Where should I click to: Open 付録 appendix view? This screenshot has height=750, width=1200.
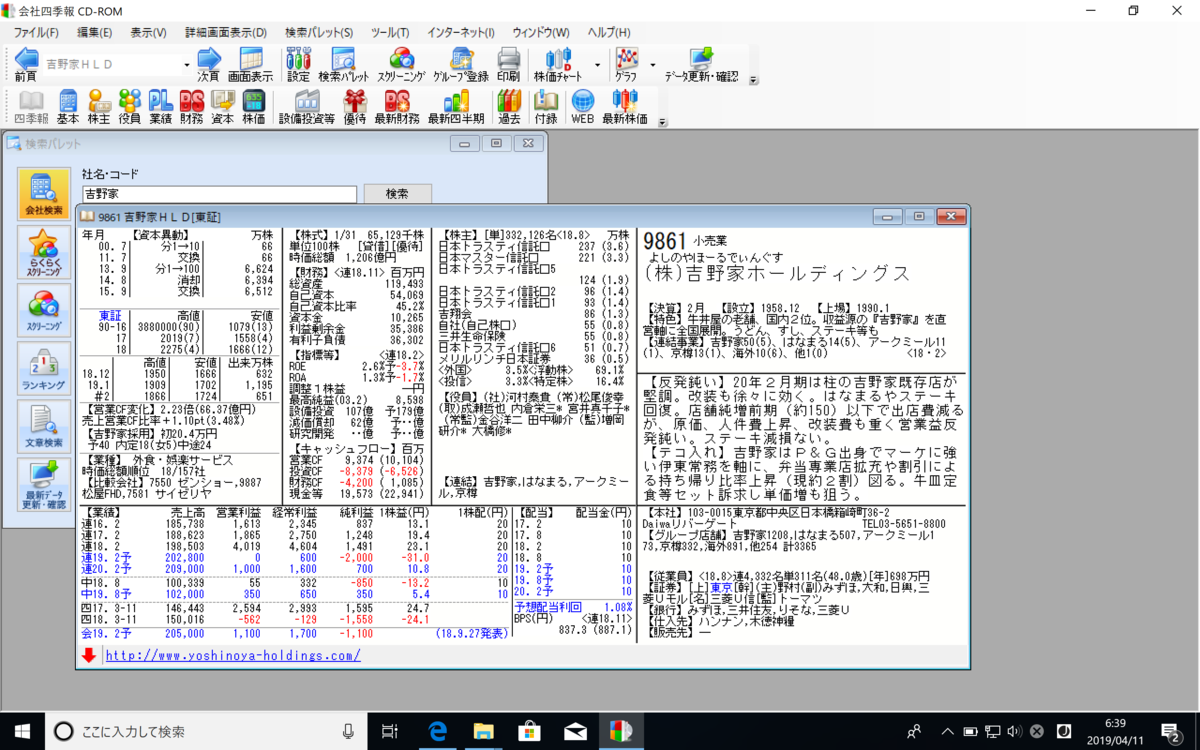pyautogui.click(x=546, y=107)
